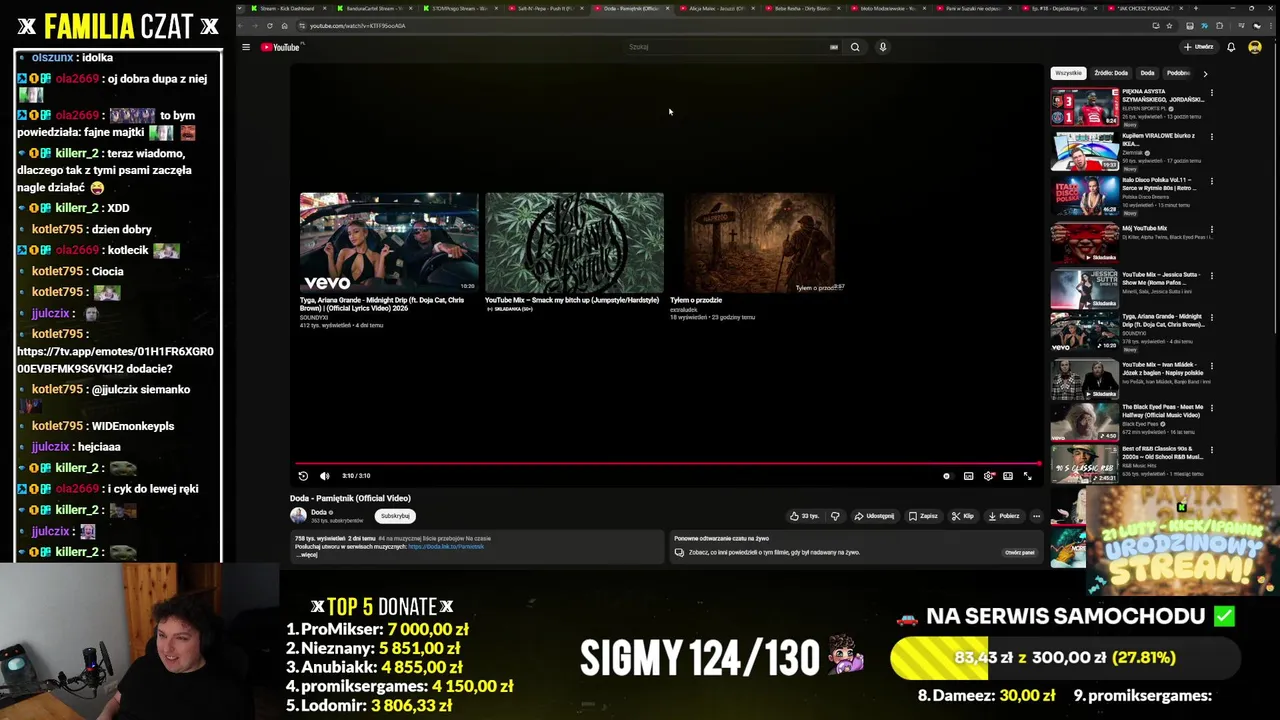Click the Black Eyed Peas Meet Me Halfway title
The width and height of the screenshot is (1280, 720).
[x=1163, y=411]
